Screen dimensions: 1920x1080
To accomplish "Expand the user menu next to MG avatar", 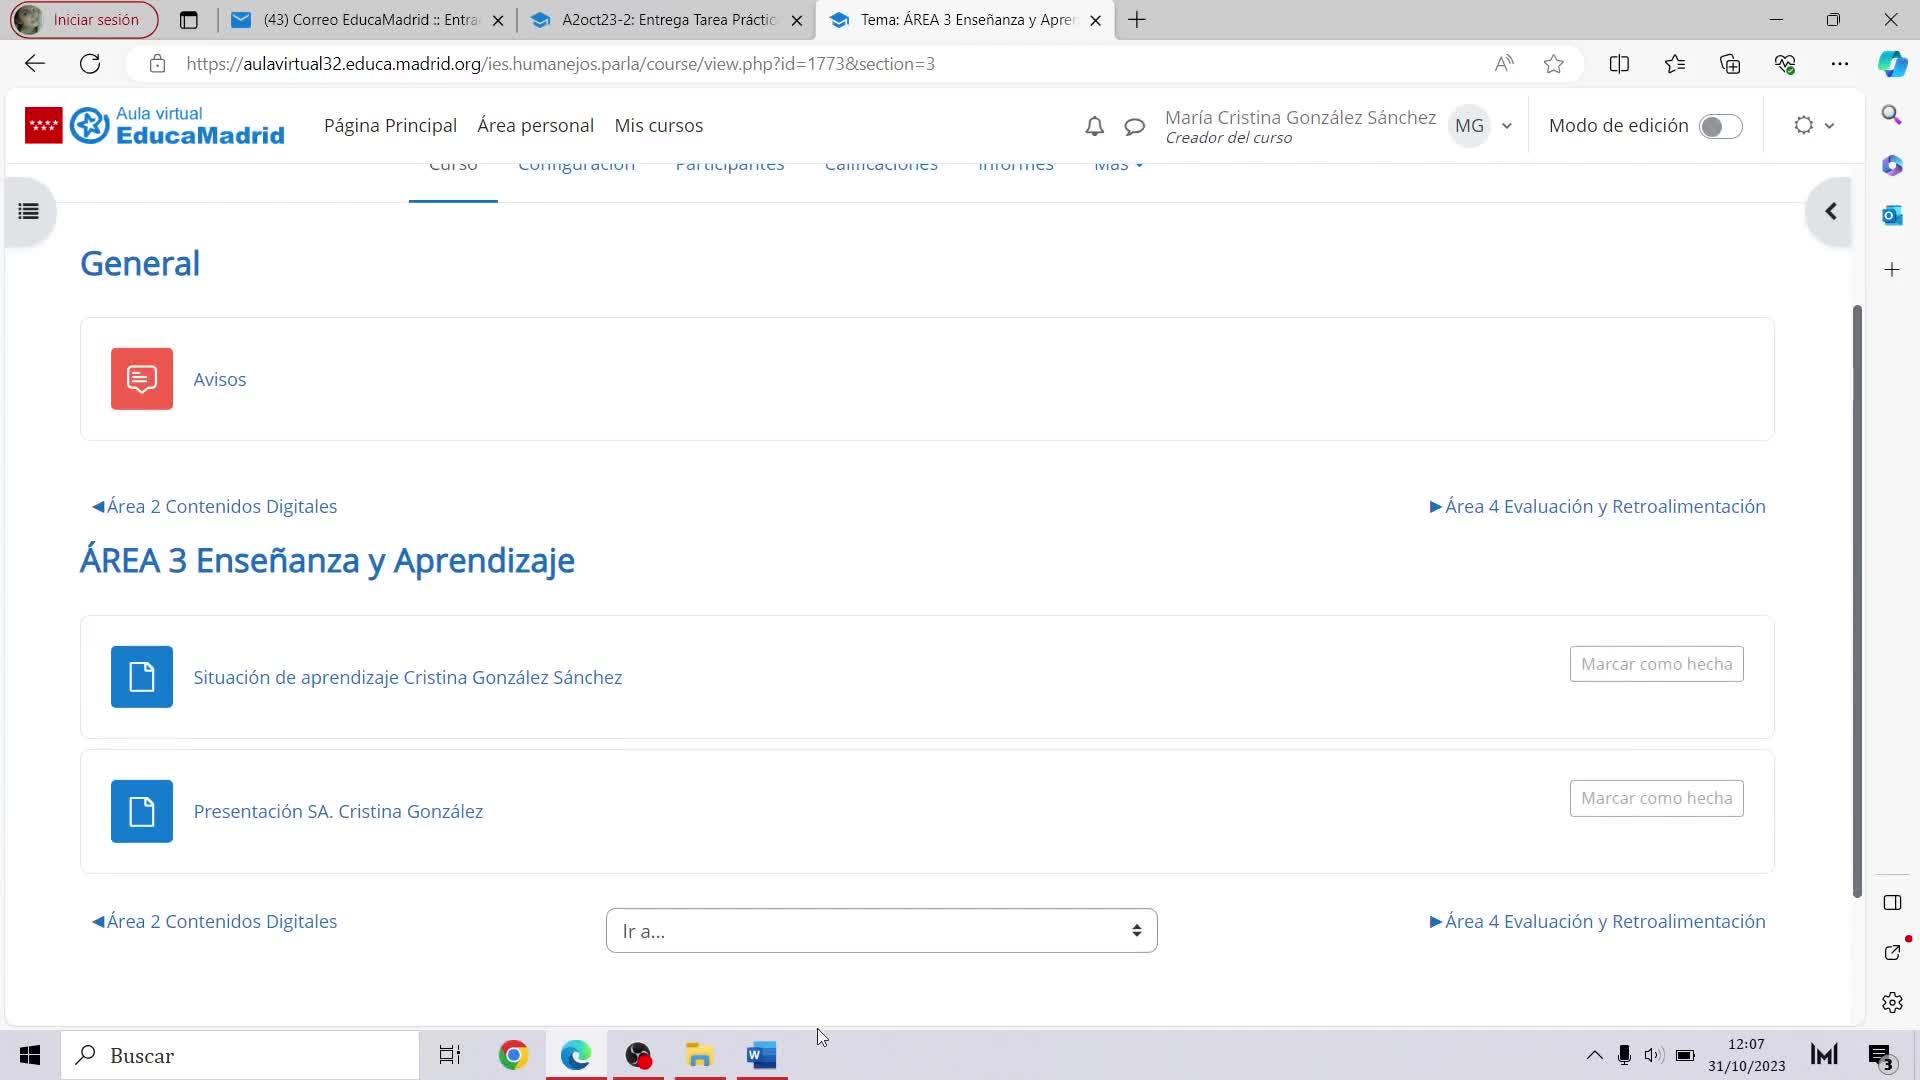I will [x=1506, y=126].
